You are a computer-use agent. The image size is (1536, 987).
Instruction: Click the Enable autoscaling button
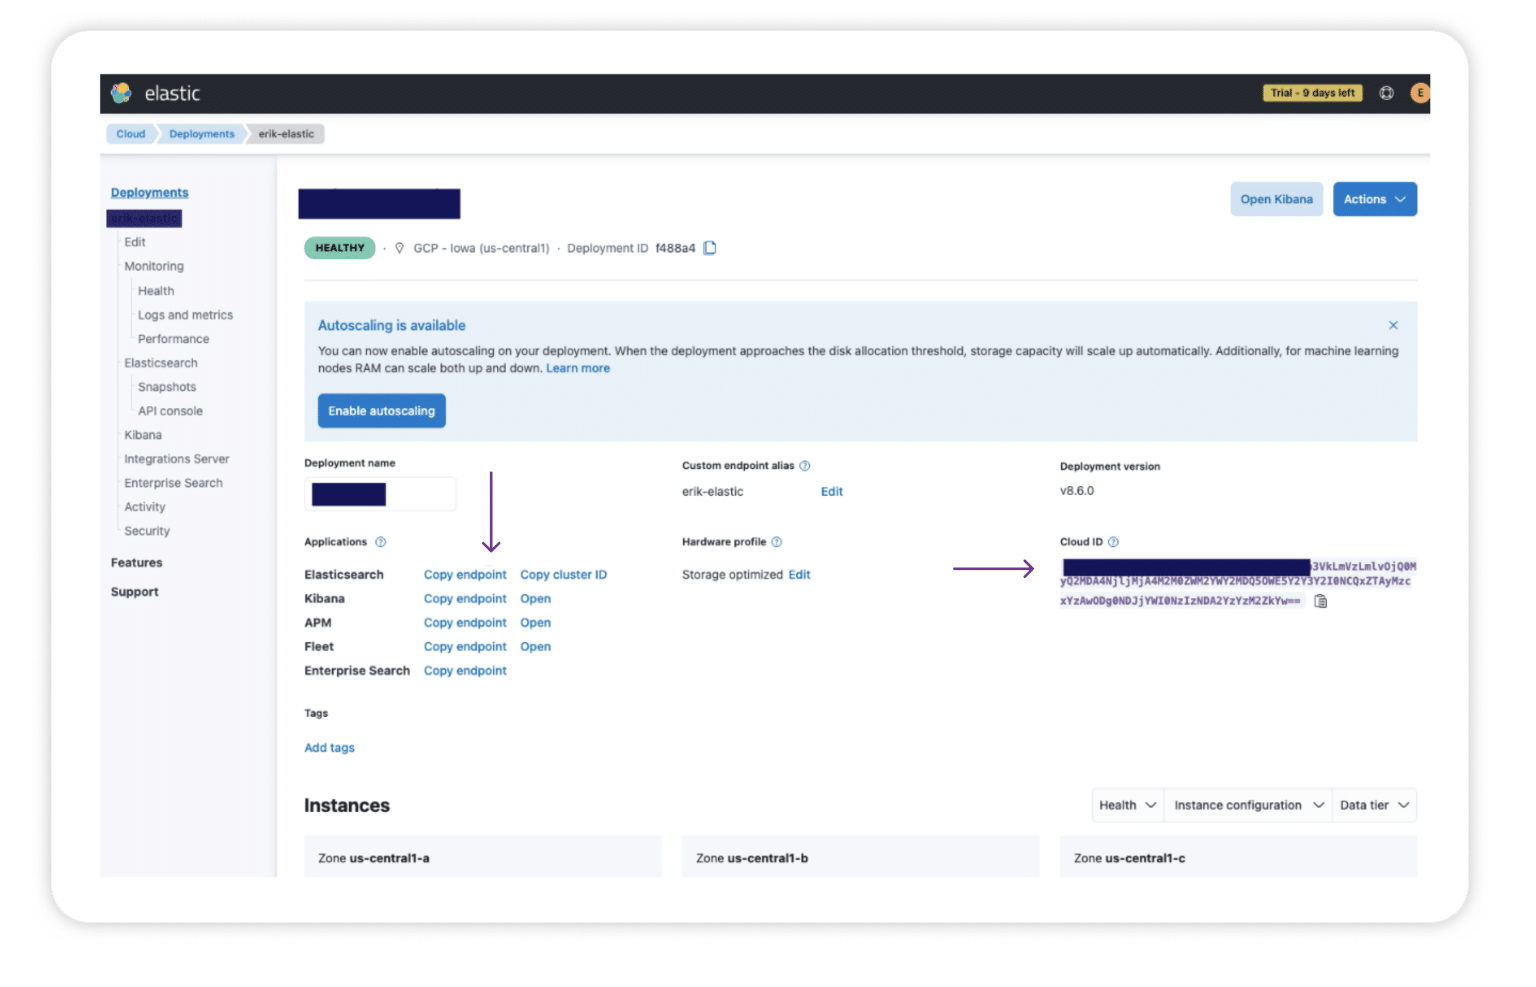pyautogui.click(x=381, y=410)
